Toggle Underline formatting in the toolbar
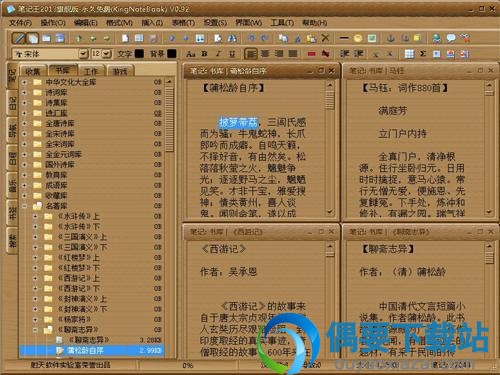500x375 pixels. pos(232,54)
